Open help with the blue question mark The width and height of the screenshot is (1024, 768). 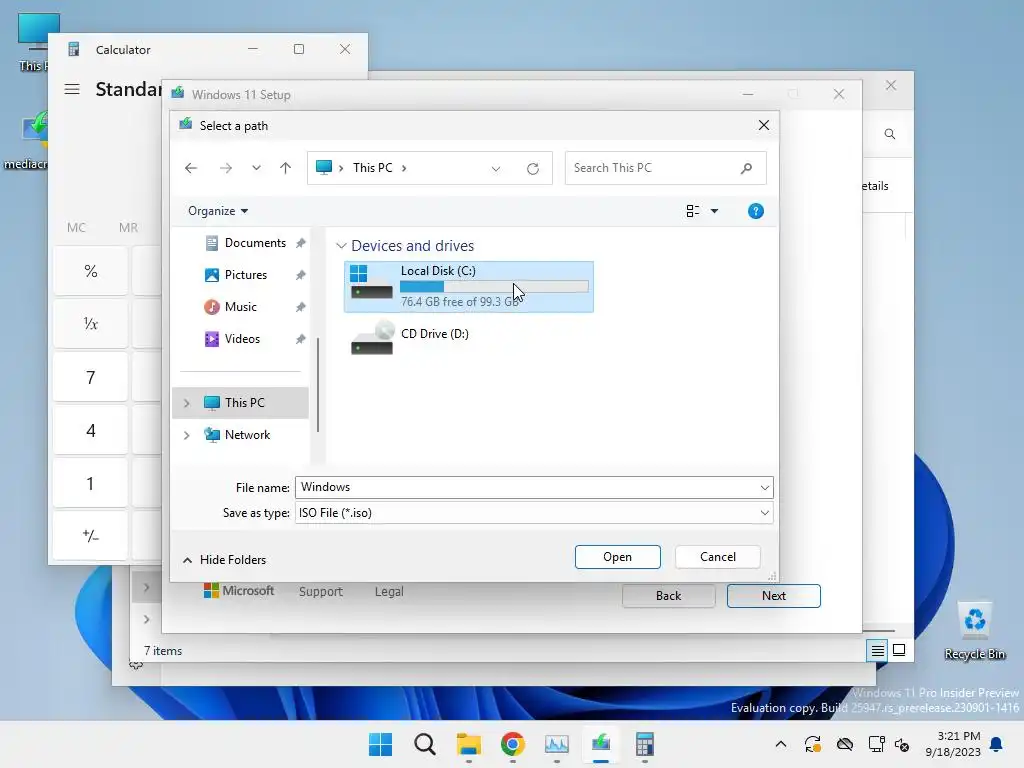coord(756,211)
